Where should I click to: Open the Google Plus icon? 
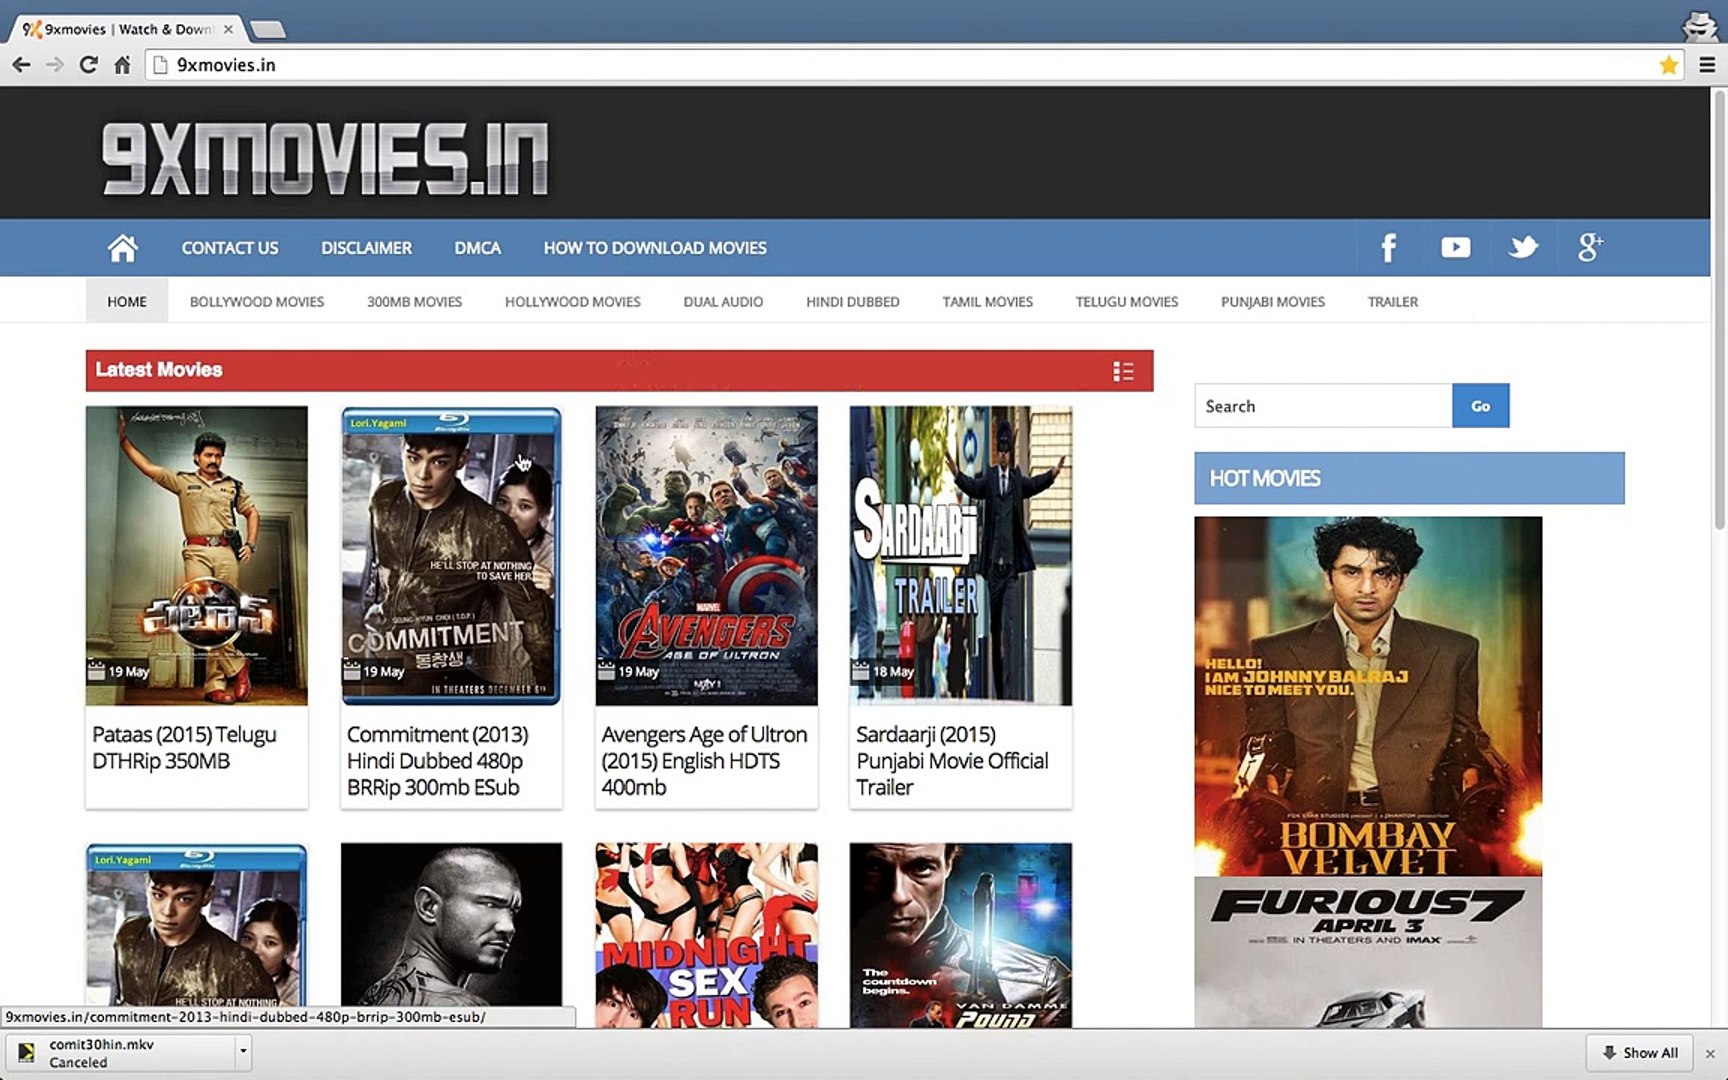(1590, 247)
